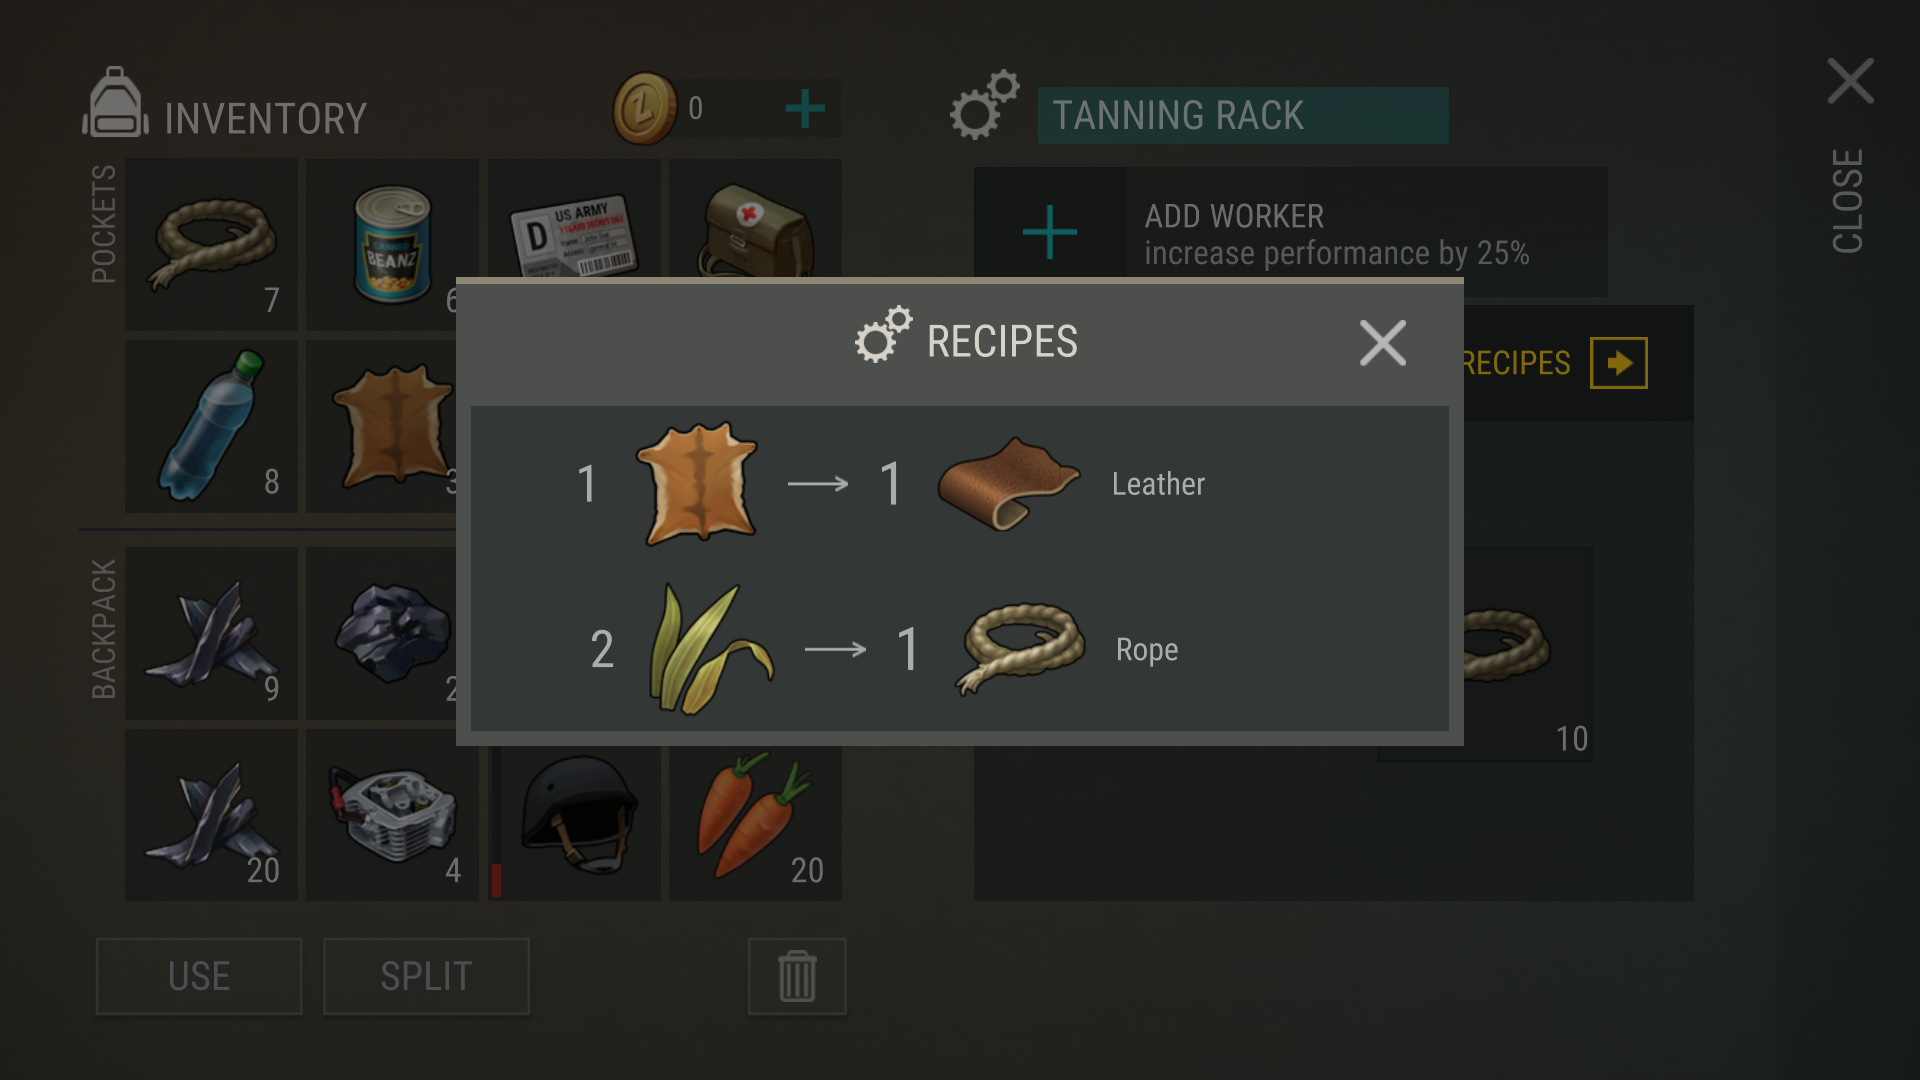The image size is (1920, 1080).
Task: Select the water bottle item
Action: click(211, 427)
